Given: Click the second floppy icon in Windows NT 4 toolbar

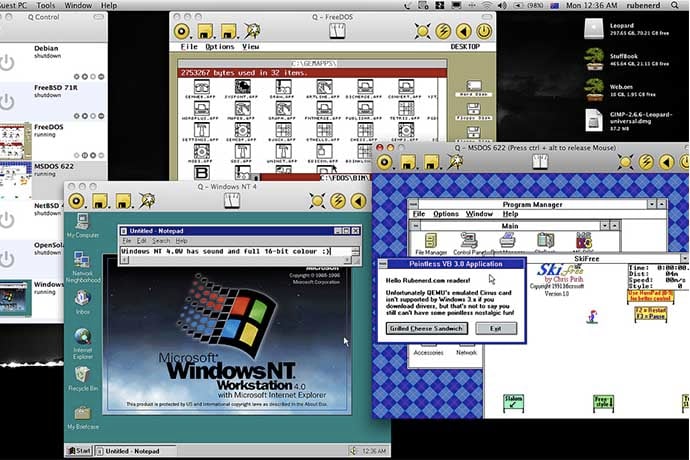Looking at the screenshot, I should tap(123, 201).
